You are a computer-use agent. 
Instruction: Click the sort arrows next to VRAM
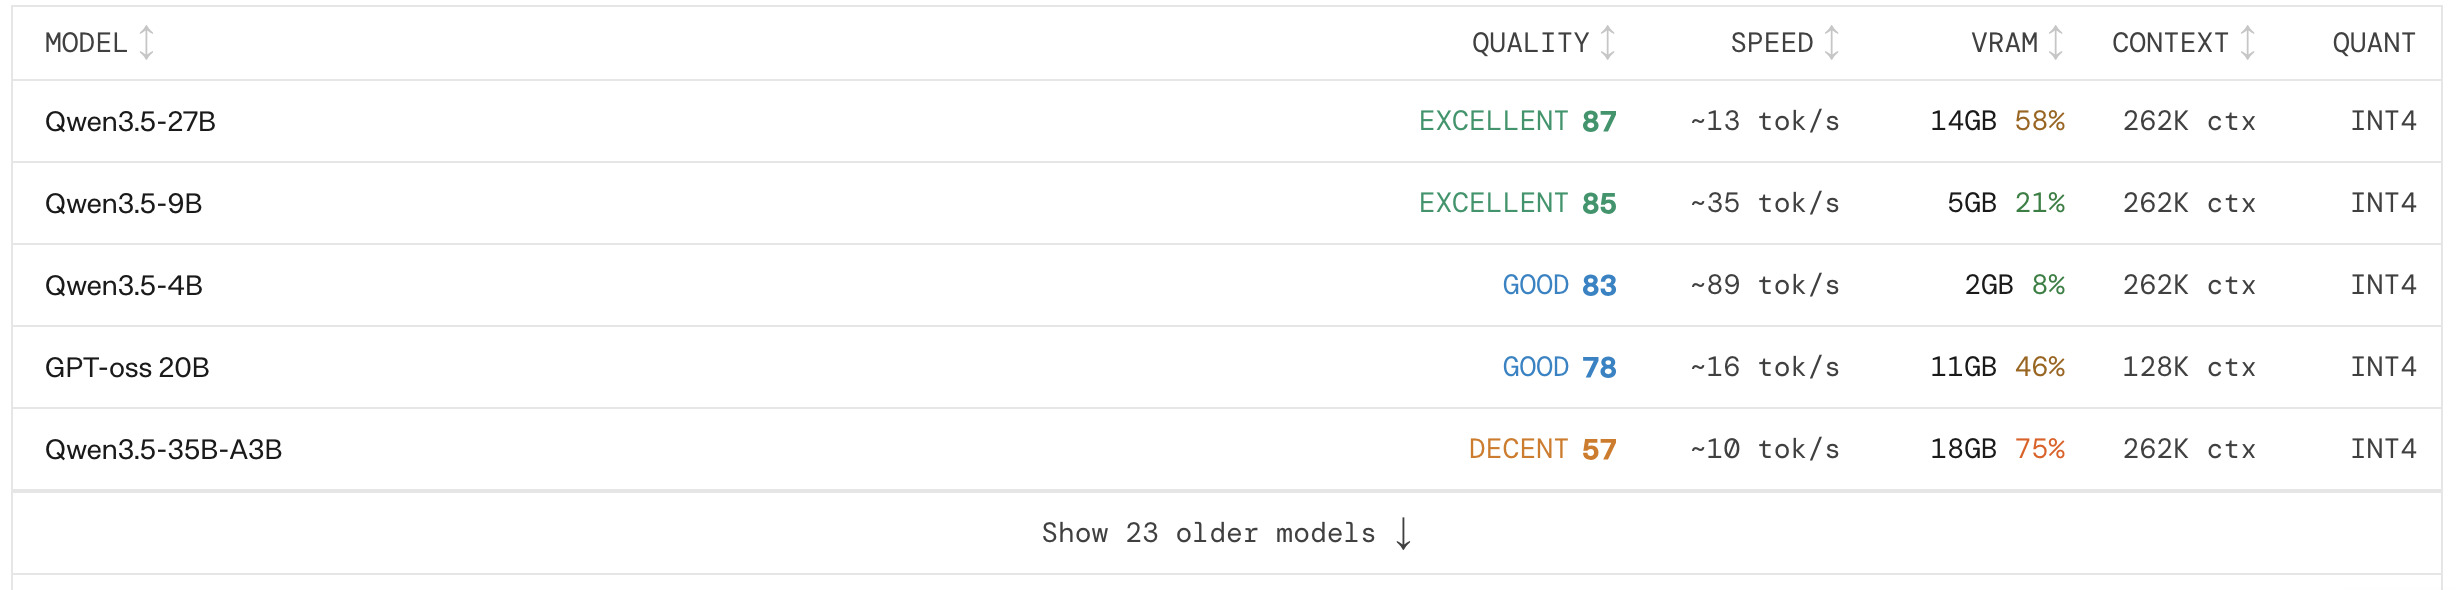pyautogui.click(x=2056, y=43)
